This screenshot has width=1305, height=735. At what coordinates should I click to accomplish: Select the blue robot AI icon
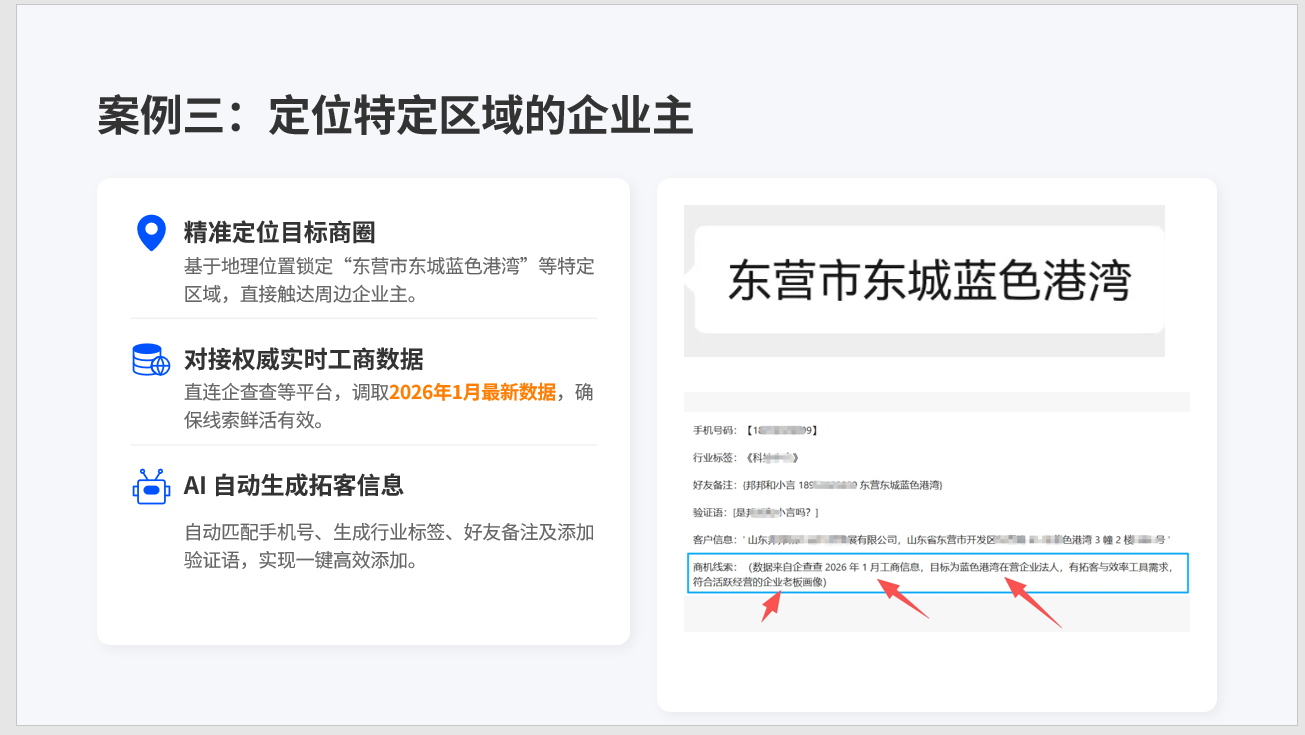(x=151, y=486)
